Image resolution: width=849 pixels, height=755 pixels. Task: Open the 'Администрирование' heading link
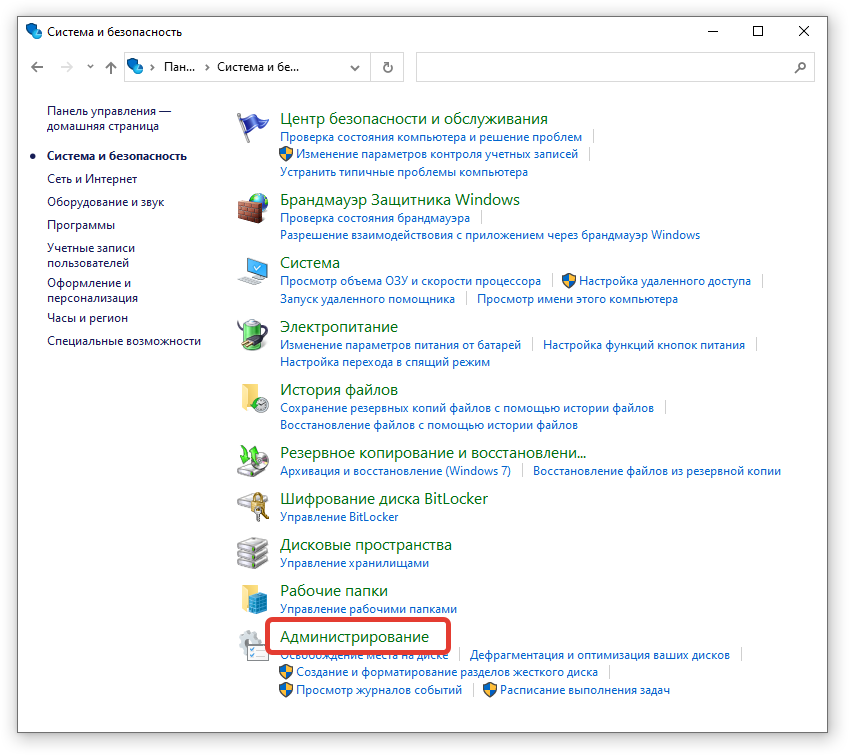pos(354,636)
